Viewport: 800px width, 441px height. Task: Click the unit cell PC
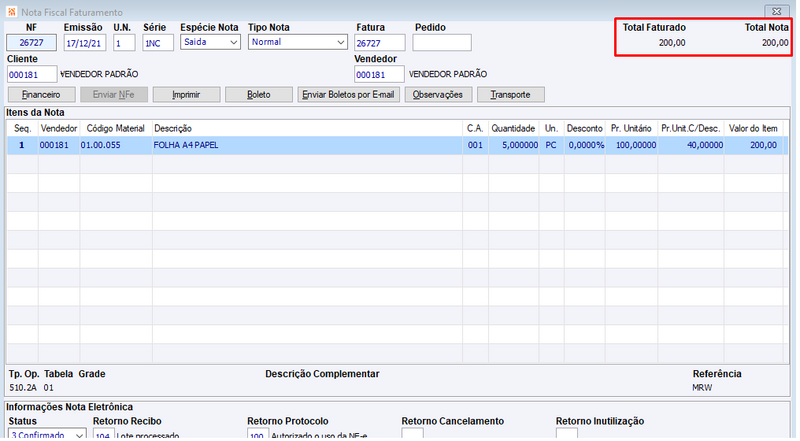pos(551,145)
